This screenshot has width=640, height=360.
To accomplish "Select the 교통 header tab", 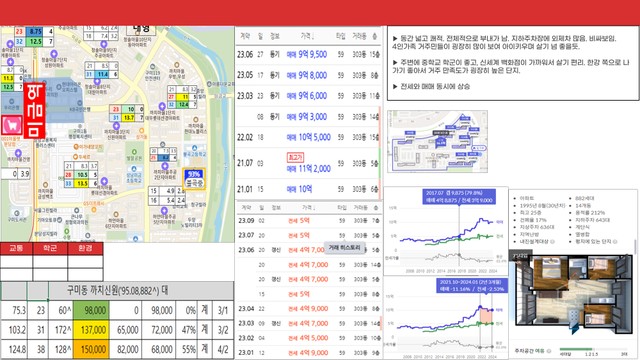I will point(16,248).
